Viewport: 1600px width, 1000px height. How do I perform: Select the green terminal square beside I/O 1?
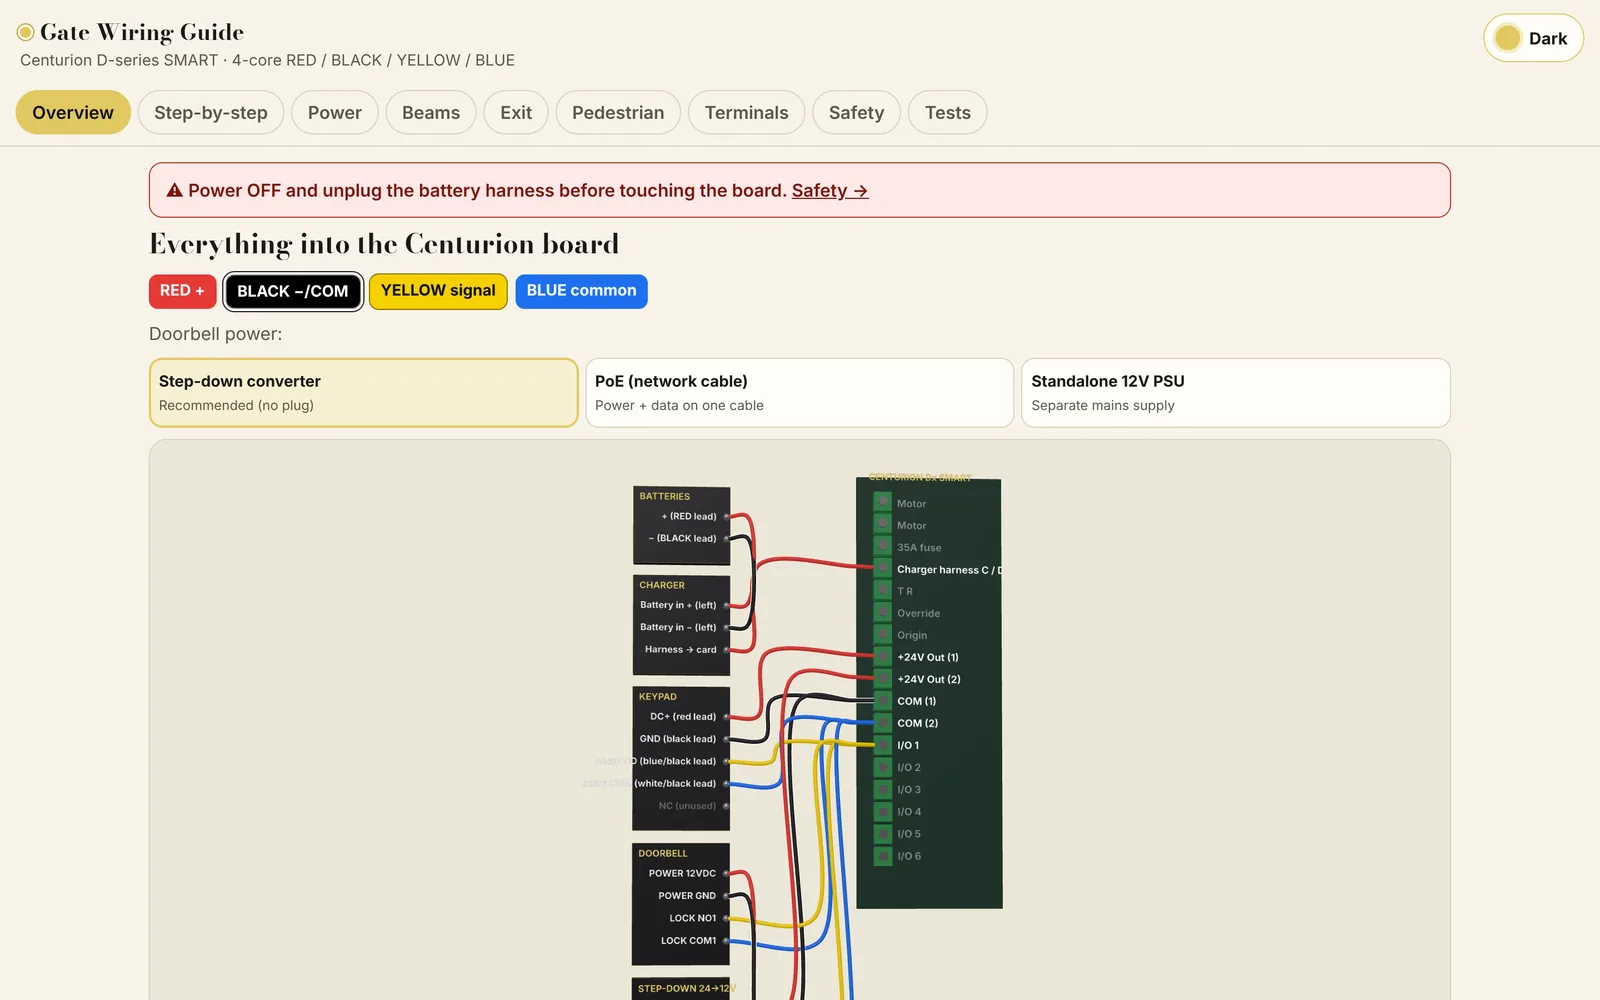[883, 745]
